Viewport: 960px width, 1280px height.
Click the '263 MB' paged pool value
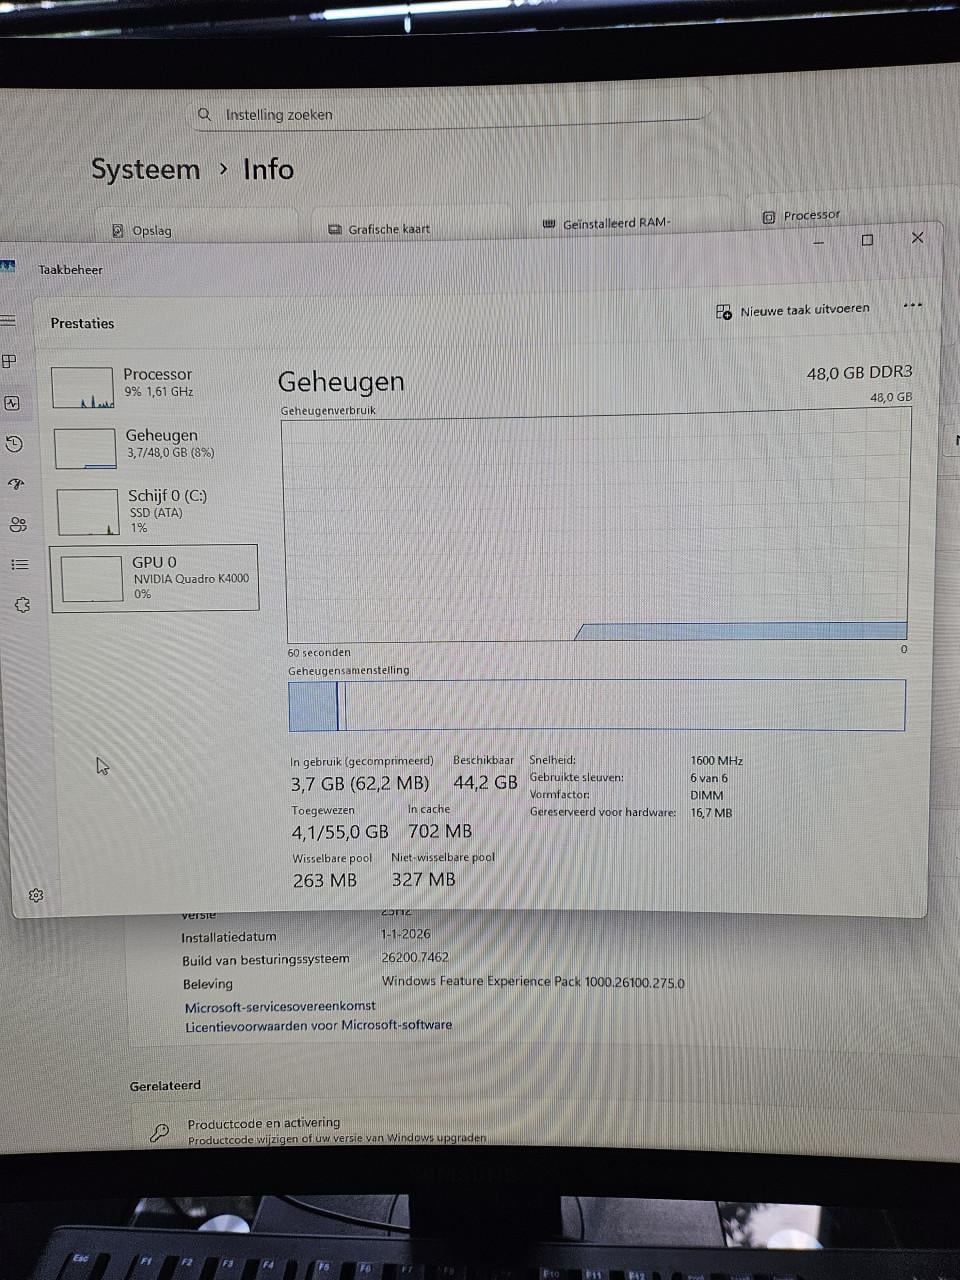pyautogui.click(x=325, y=881)
